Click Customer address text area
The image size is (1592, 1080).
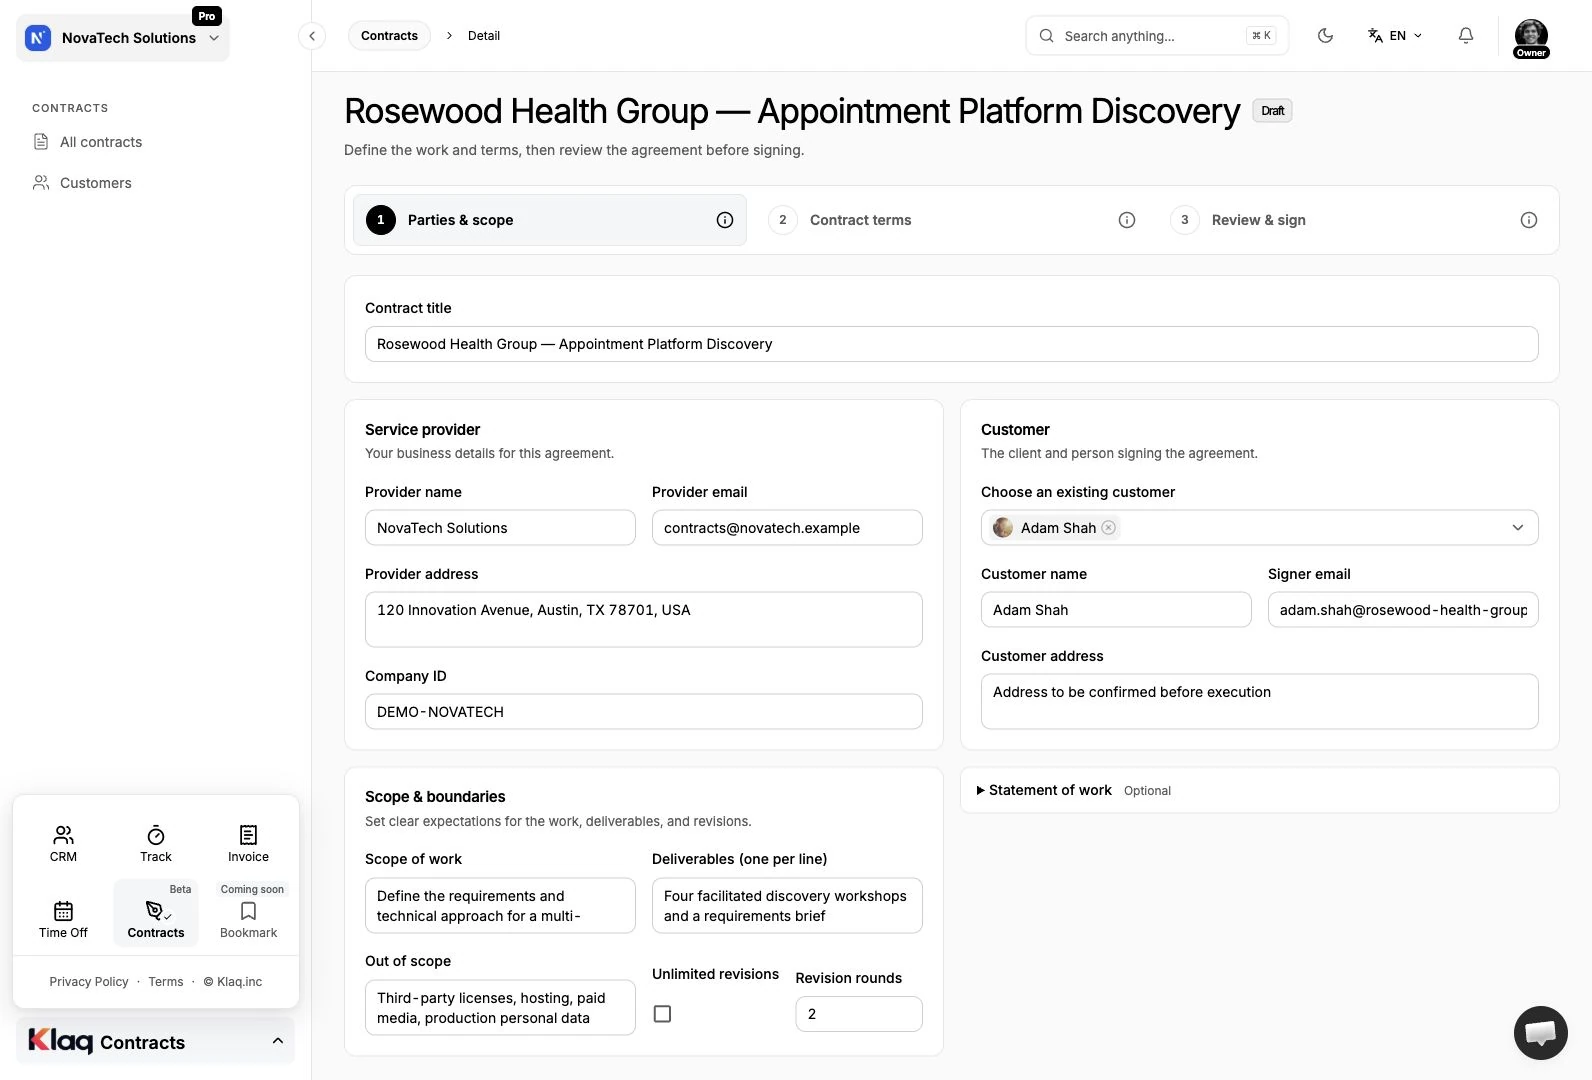click(1259, 701)
